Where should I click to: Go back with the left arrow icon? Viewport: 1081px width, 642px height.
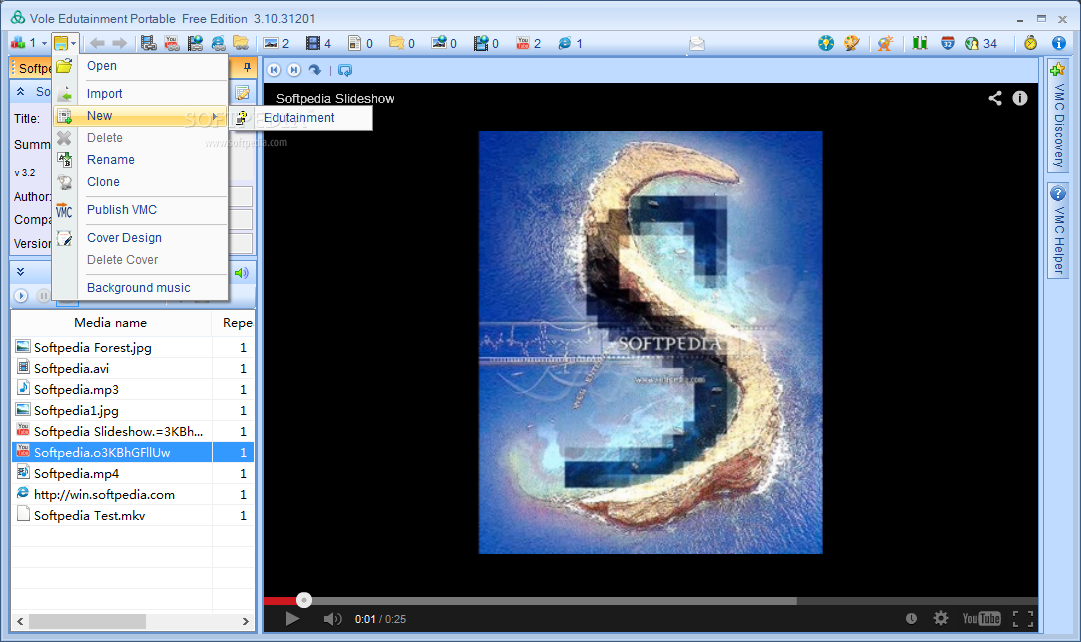click(97, 43)
